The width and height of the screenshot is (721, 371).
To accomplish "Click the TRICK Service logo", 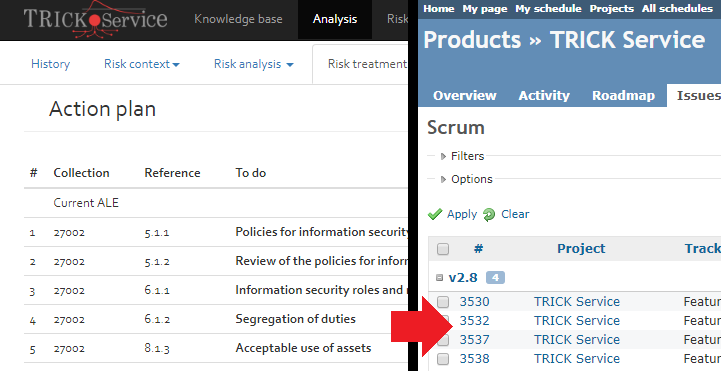I will click(x=95, y=19).
